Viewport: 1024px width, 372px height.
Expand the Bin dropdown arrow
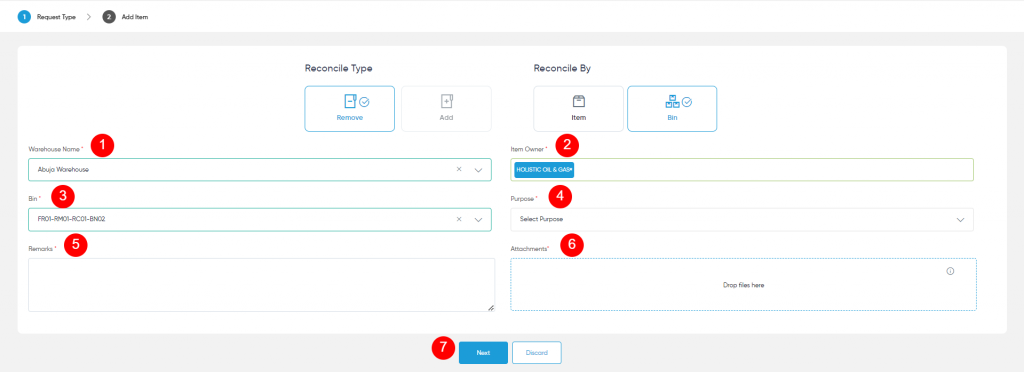[479, 220]
